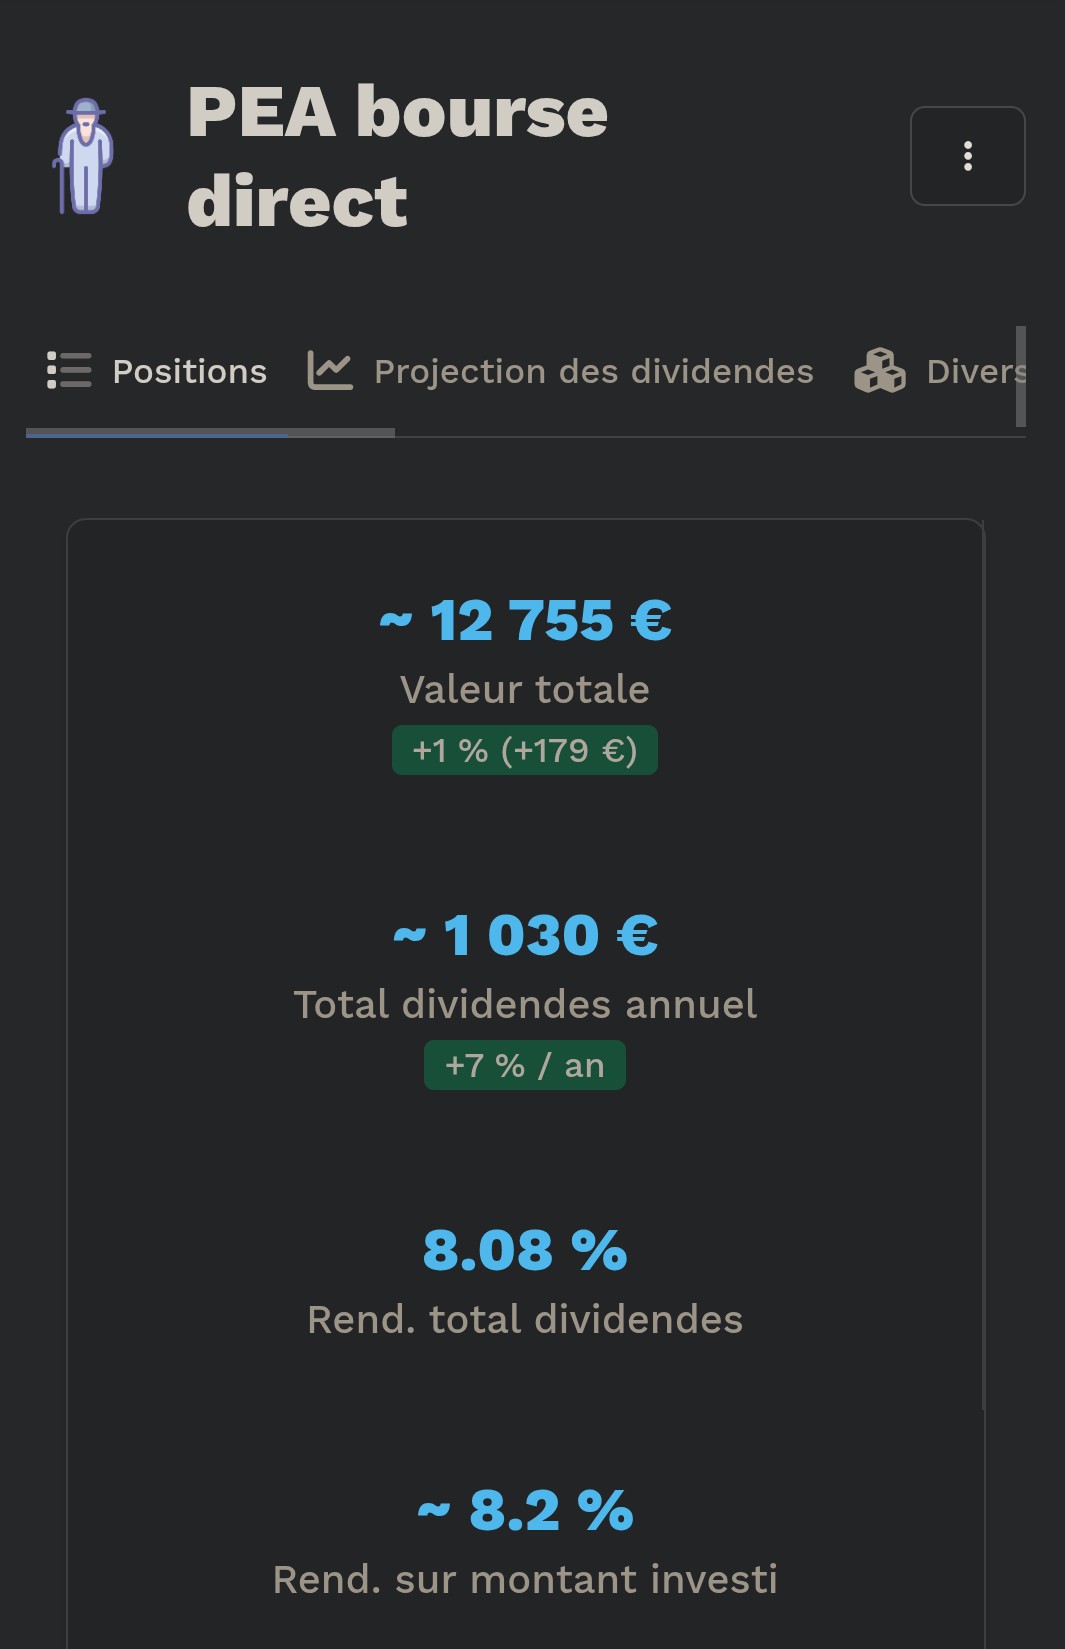Viewport: 1065px width, 1649px height.
Task: Click the list icon beside Positions
Action: pyautogui.click(x=69, y=370)
